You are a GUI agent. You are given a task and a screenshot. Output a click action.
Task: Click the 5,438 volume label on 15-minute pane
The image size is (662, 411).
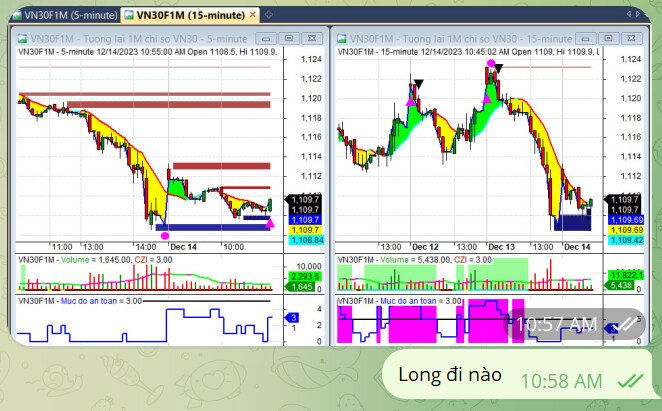[x=621, y=285]
